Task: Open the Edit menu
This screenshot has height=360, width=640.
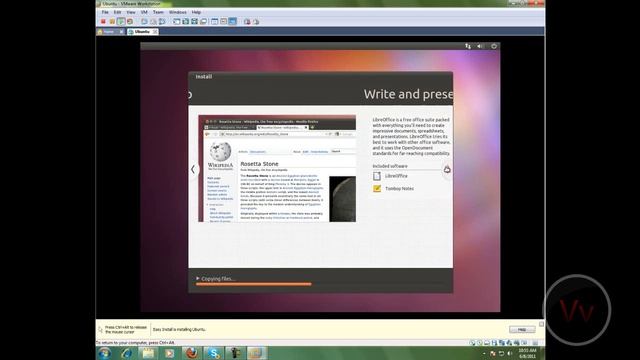Action: coord(117,12)
